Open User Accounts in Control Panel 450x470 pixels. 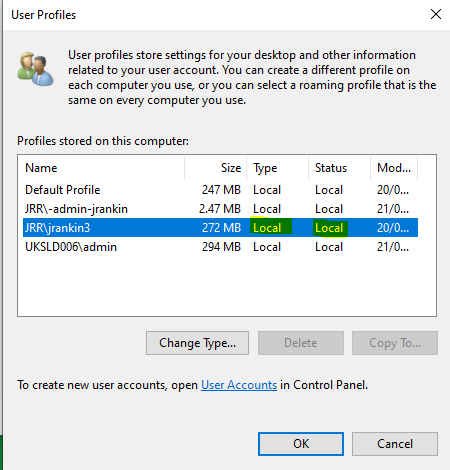click(x=239, y=385)
